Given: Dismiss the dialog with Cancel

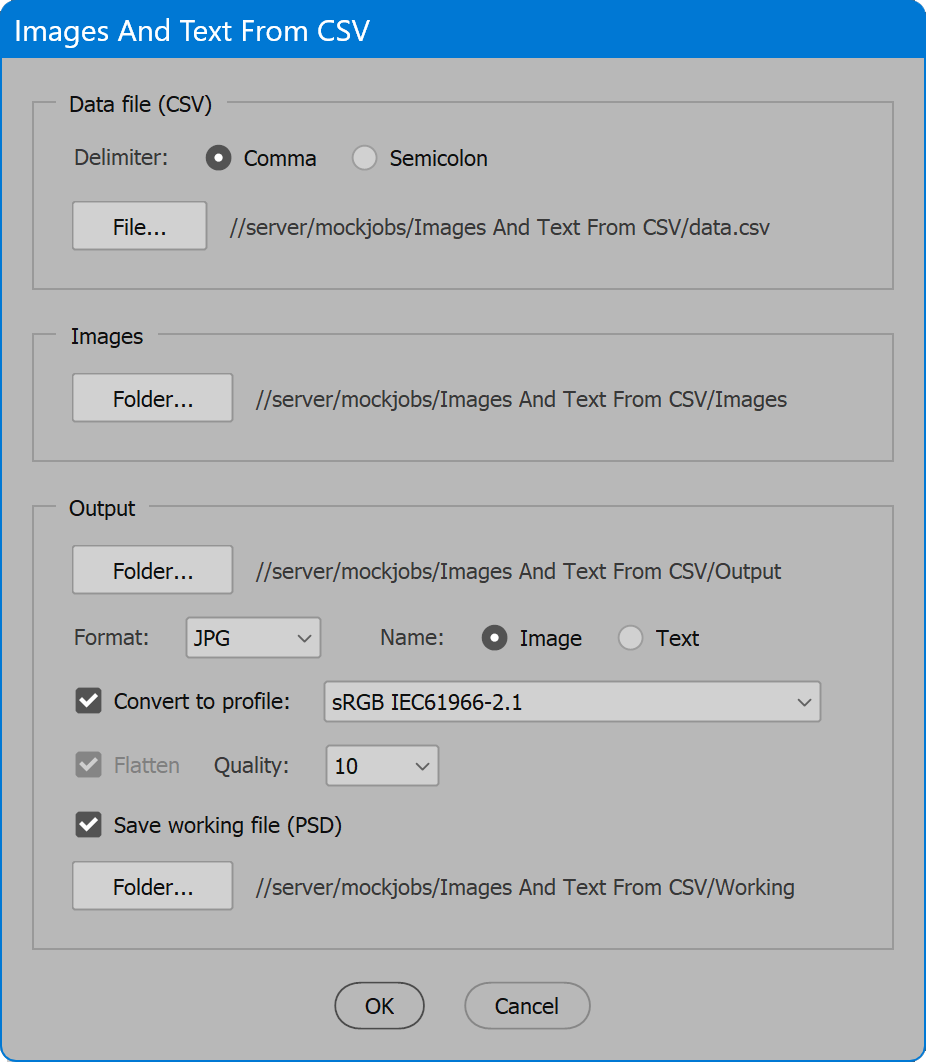Looking at the screenshot, I should click(527, 1006).
